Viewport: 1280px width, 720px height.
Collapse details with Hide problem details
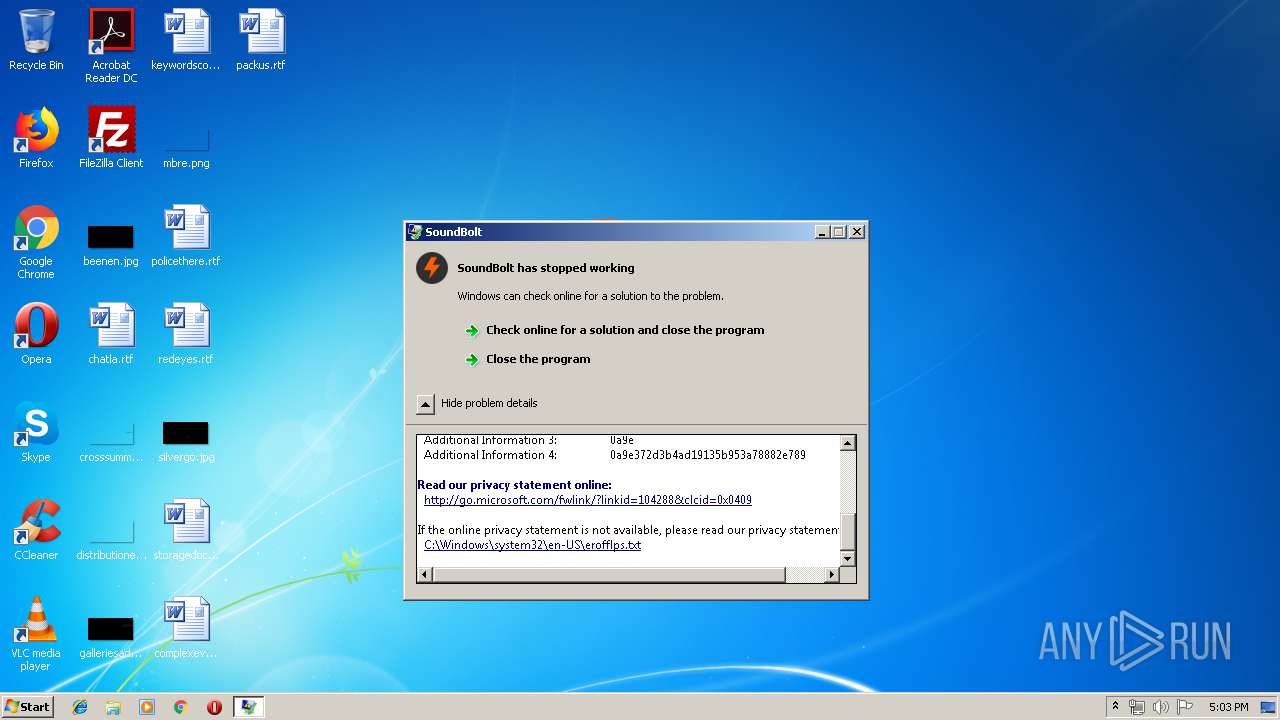pyautogui.click(x=477, y=403)
